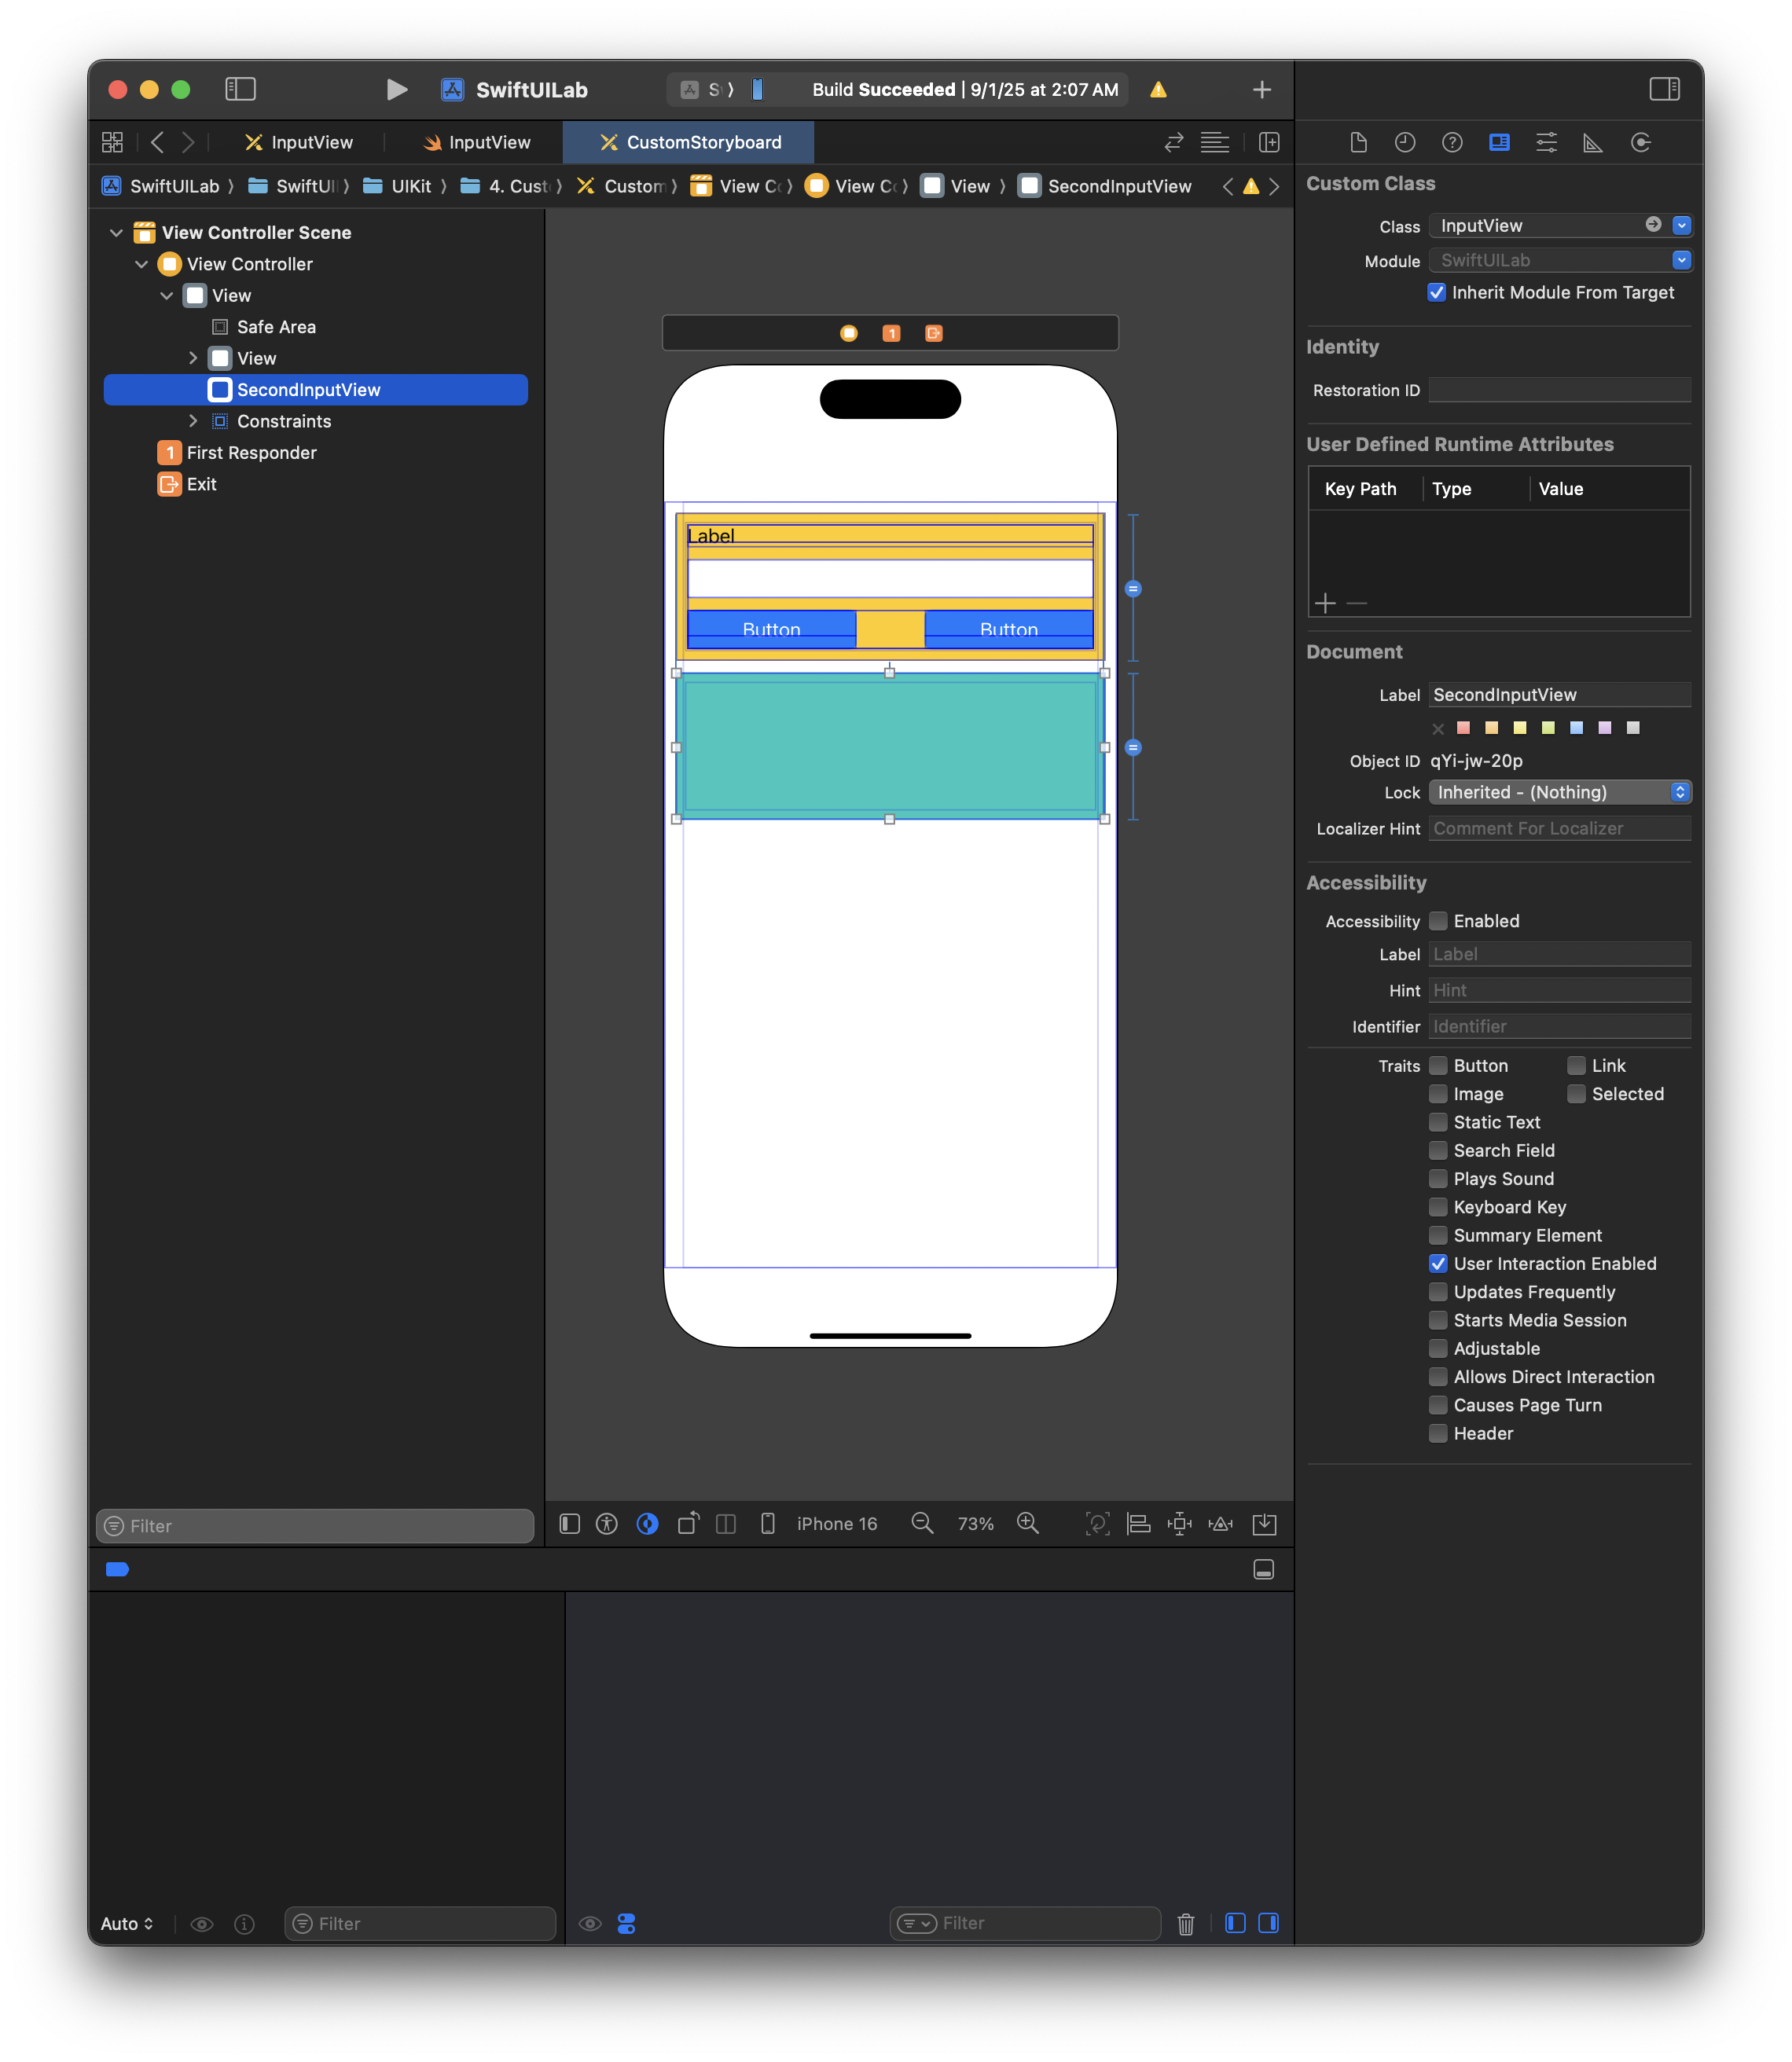
Task: Open the Lock Inherited dropdown
Action: coord(1559,792)
